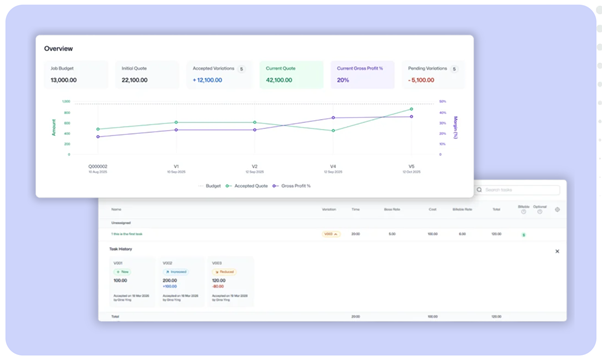Click the Increased status badge on V002

coord(176,272)
